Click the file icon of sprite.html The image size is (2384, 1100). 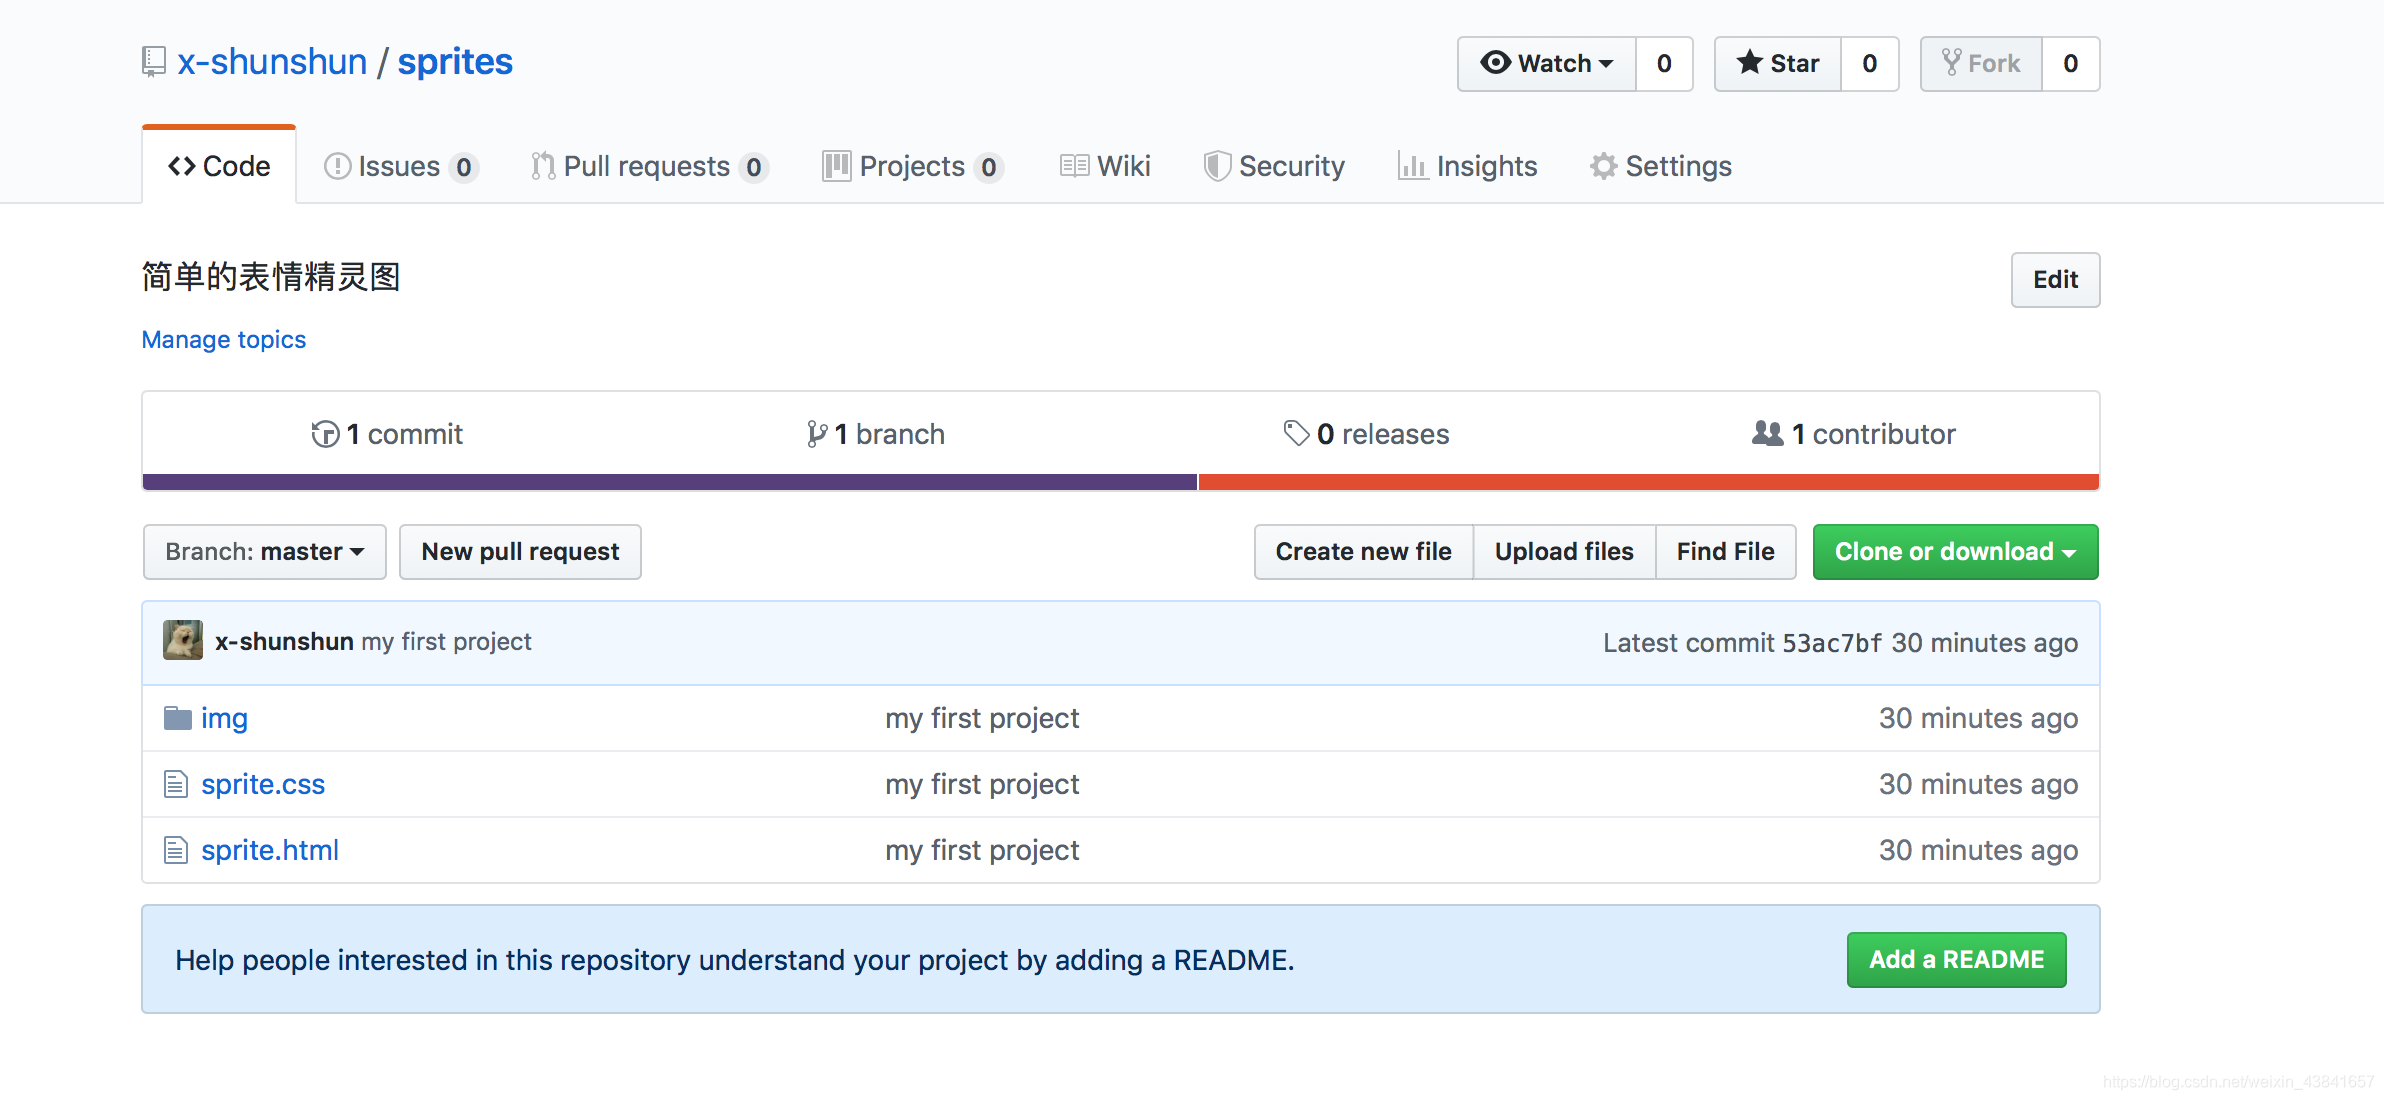pos(176,850)
